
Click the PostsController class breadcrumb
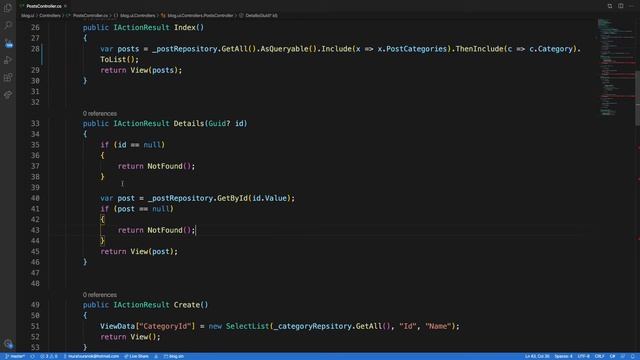tap(200, 16)
